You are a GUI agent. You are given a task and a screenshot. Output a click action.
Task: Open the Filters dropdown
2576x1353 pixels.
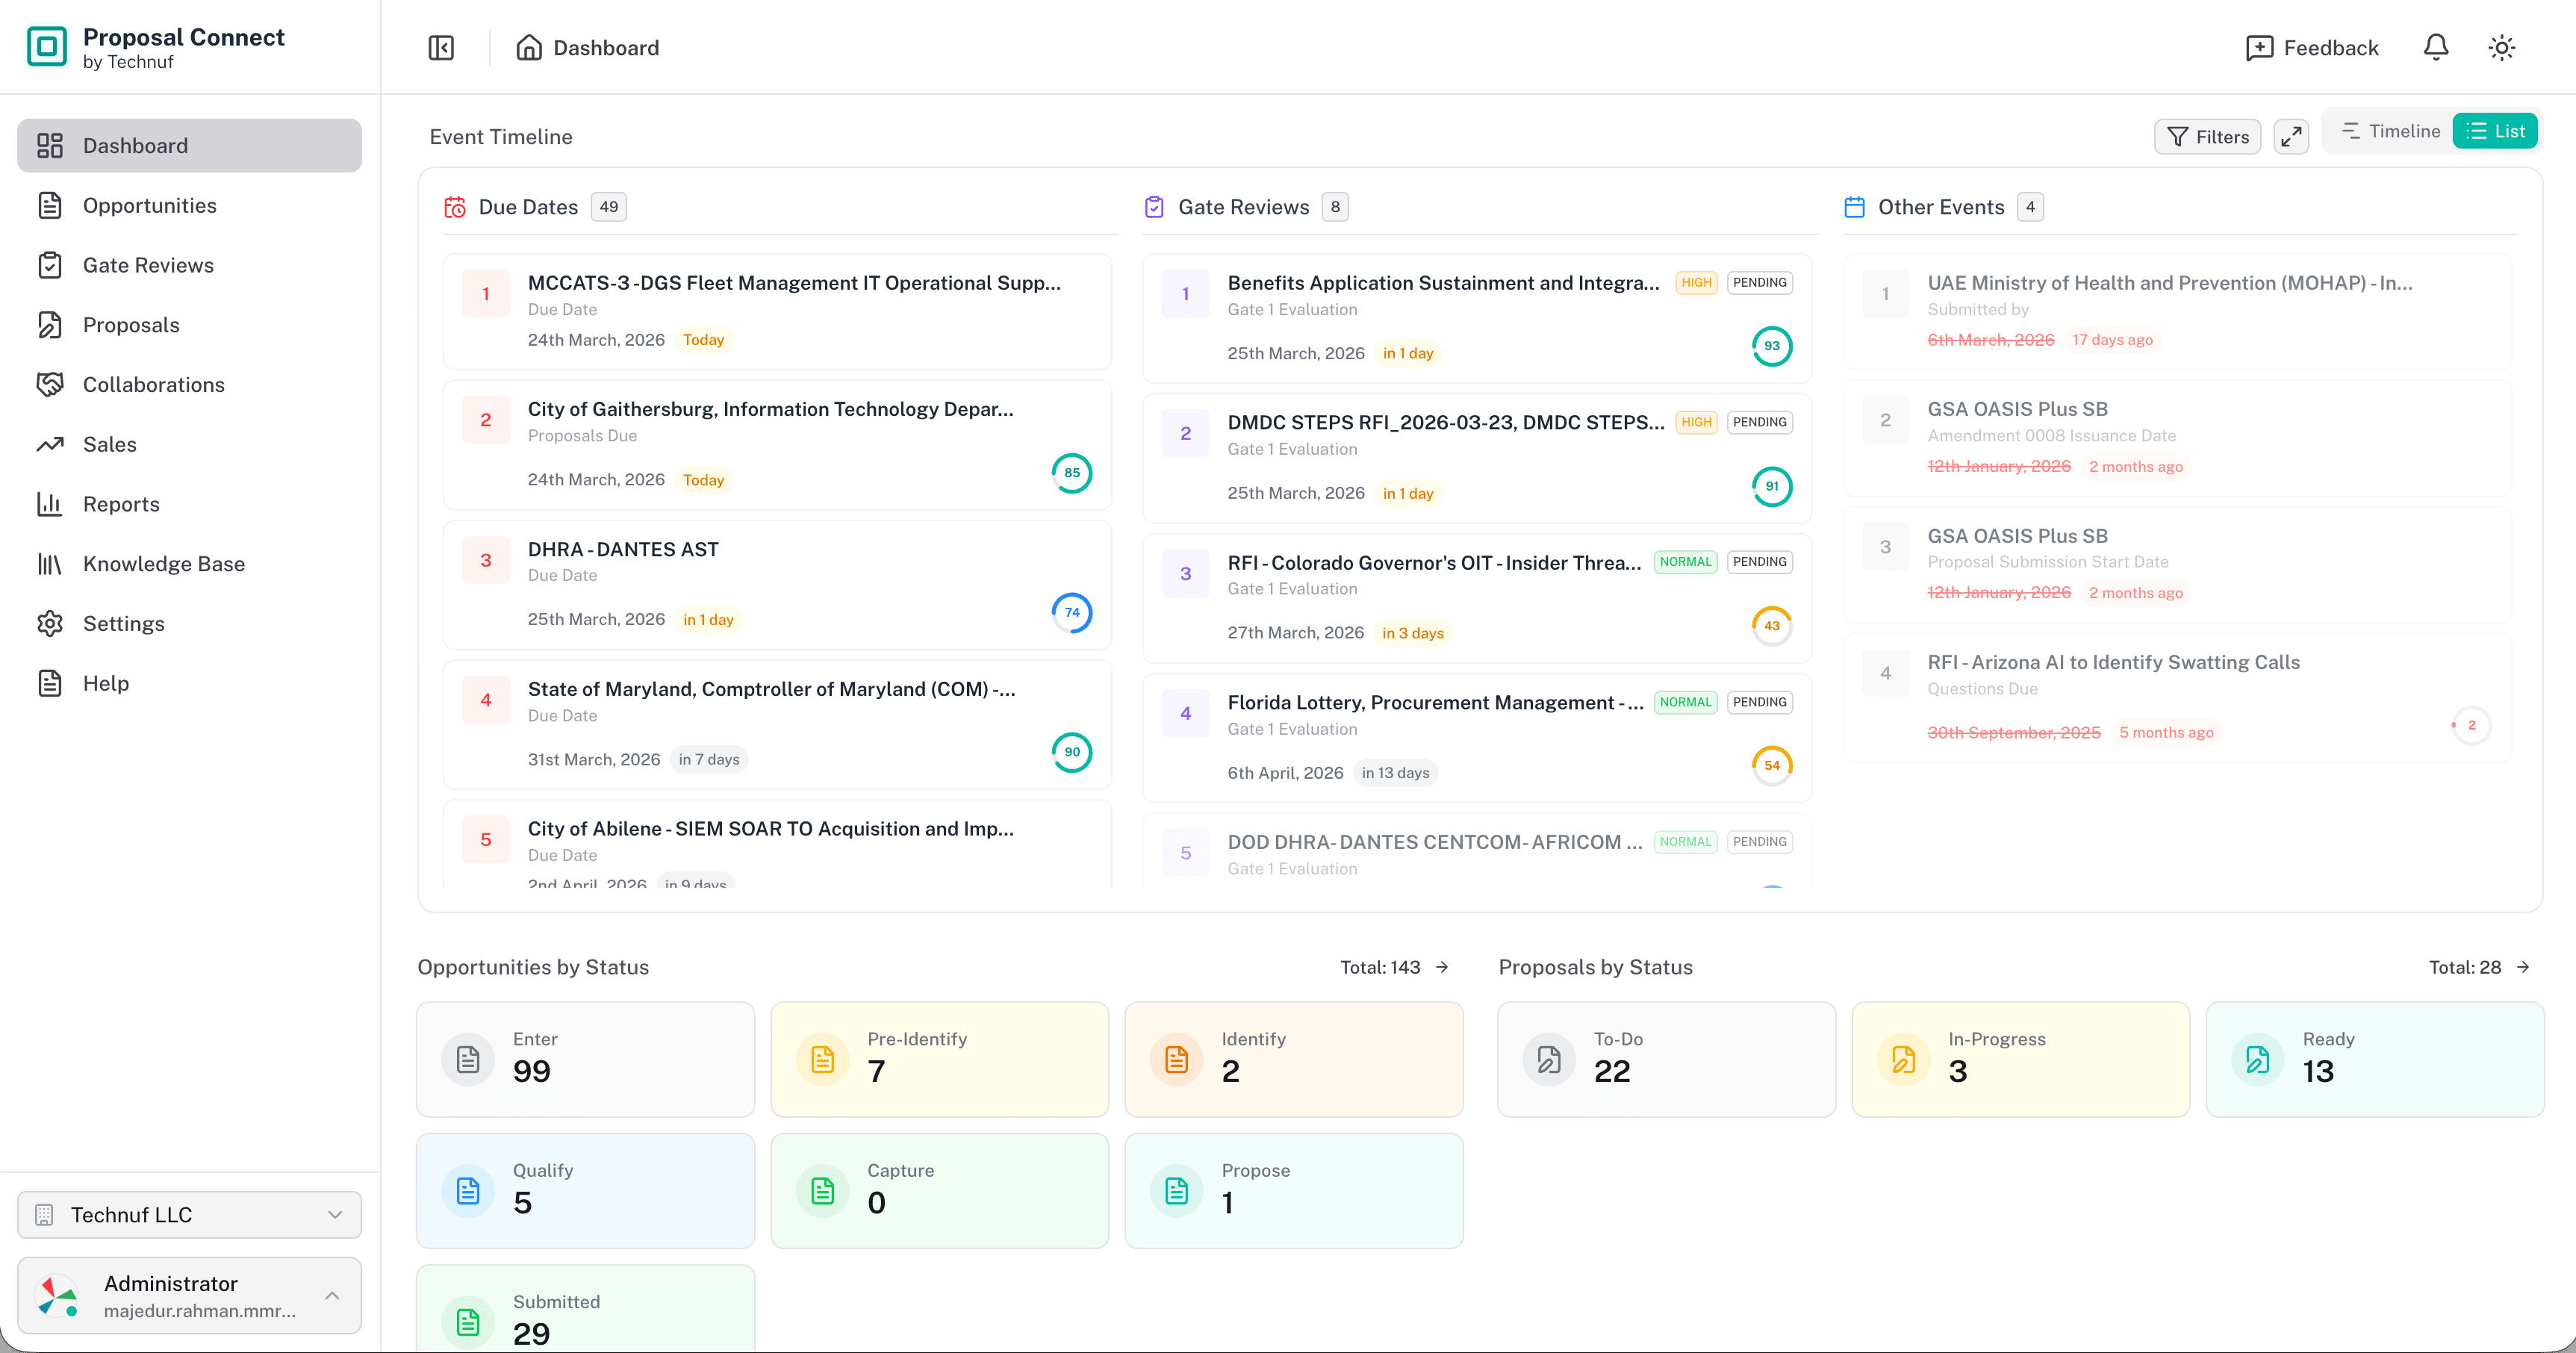point(2207,136)
